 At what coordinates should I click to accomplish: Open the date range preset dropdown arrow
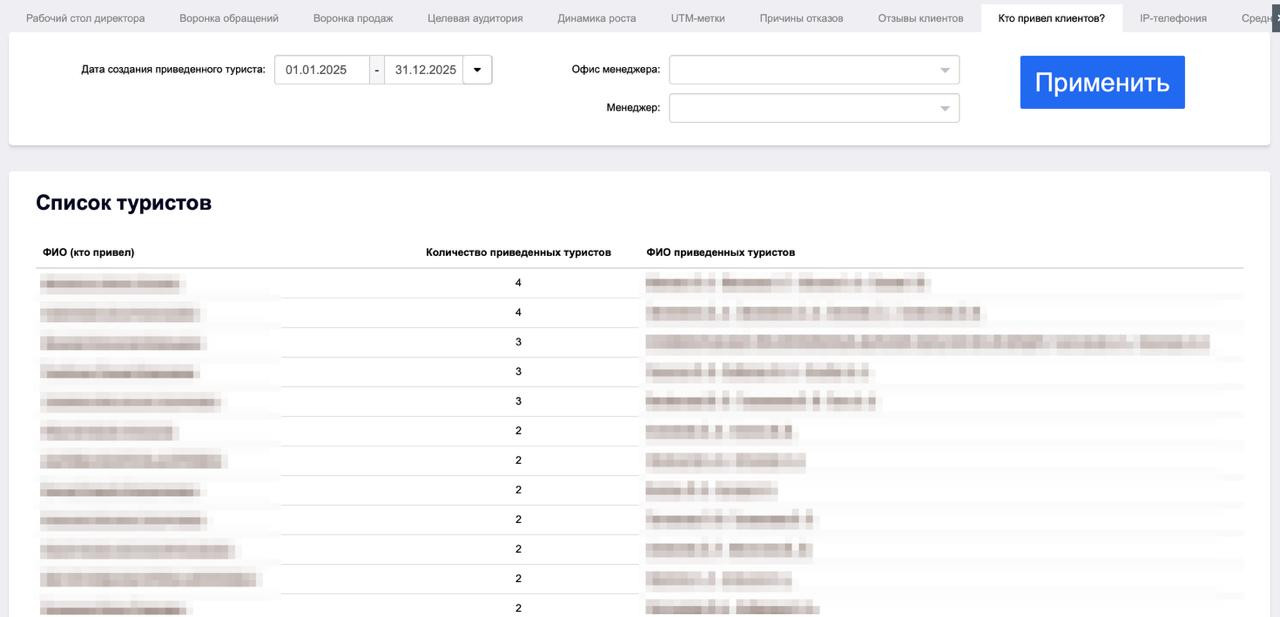(477, 70)
